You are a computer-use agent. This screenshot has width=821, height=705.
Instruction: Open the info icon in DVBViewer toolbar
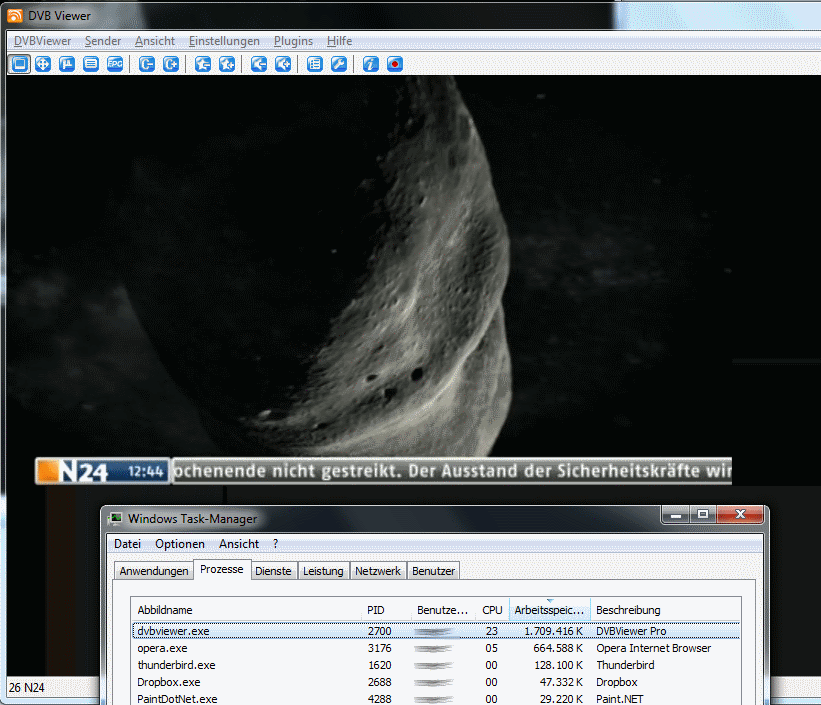pos(370,64)
